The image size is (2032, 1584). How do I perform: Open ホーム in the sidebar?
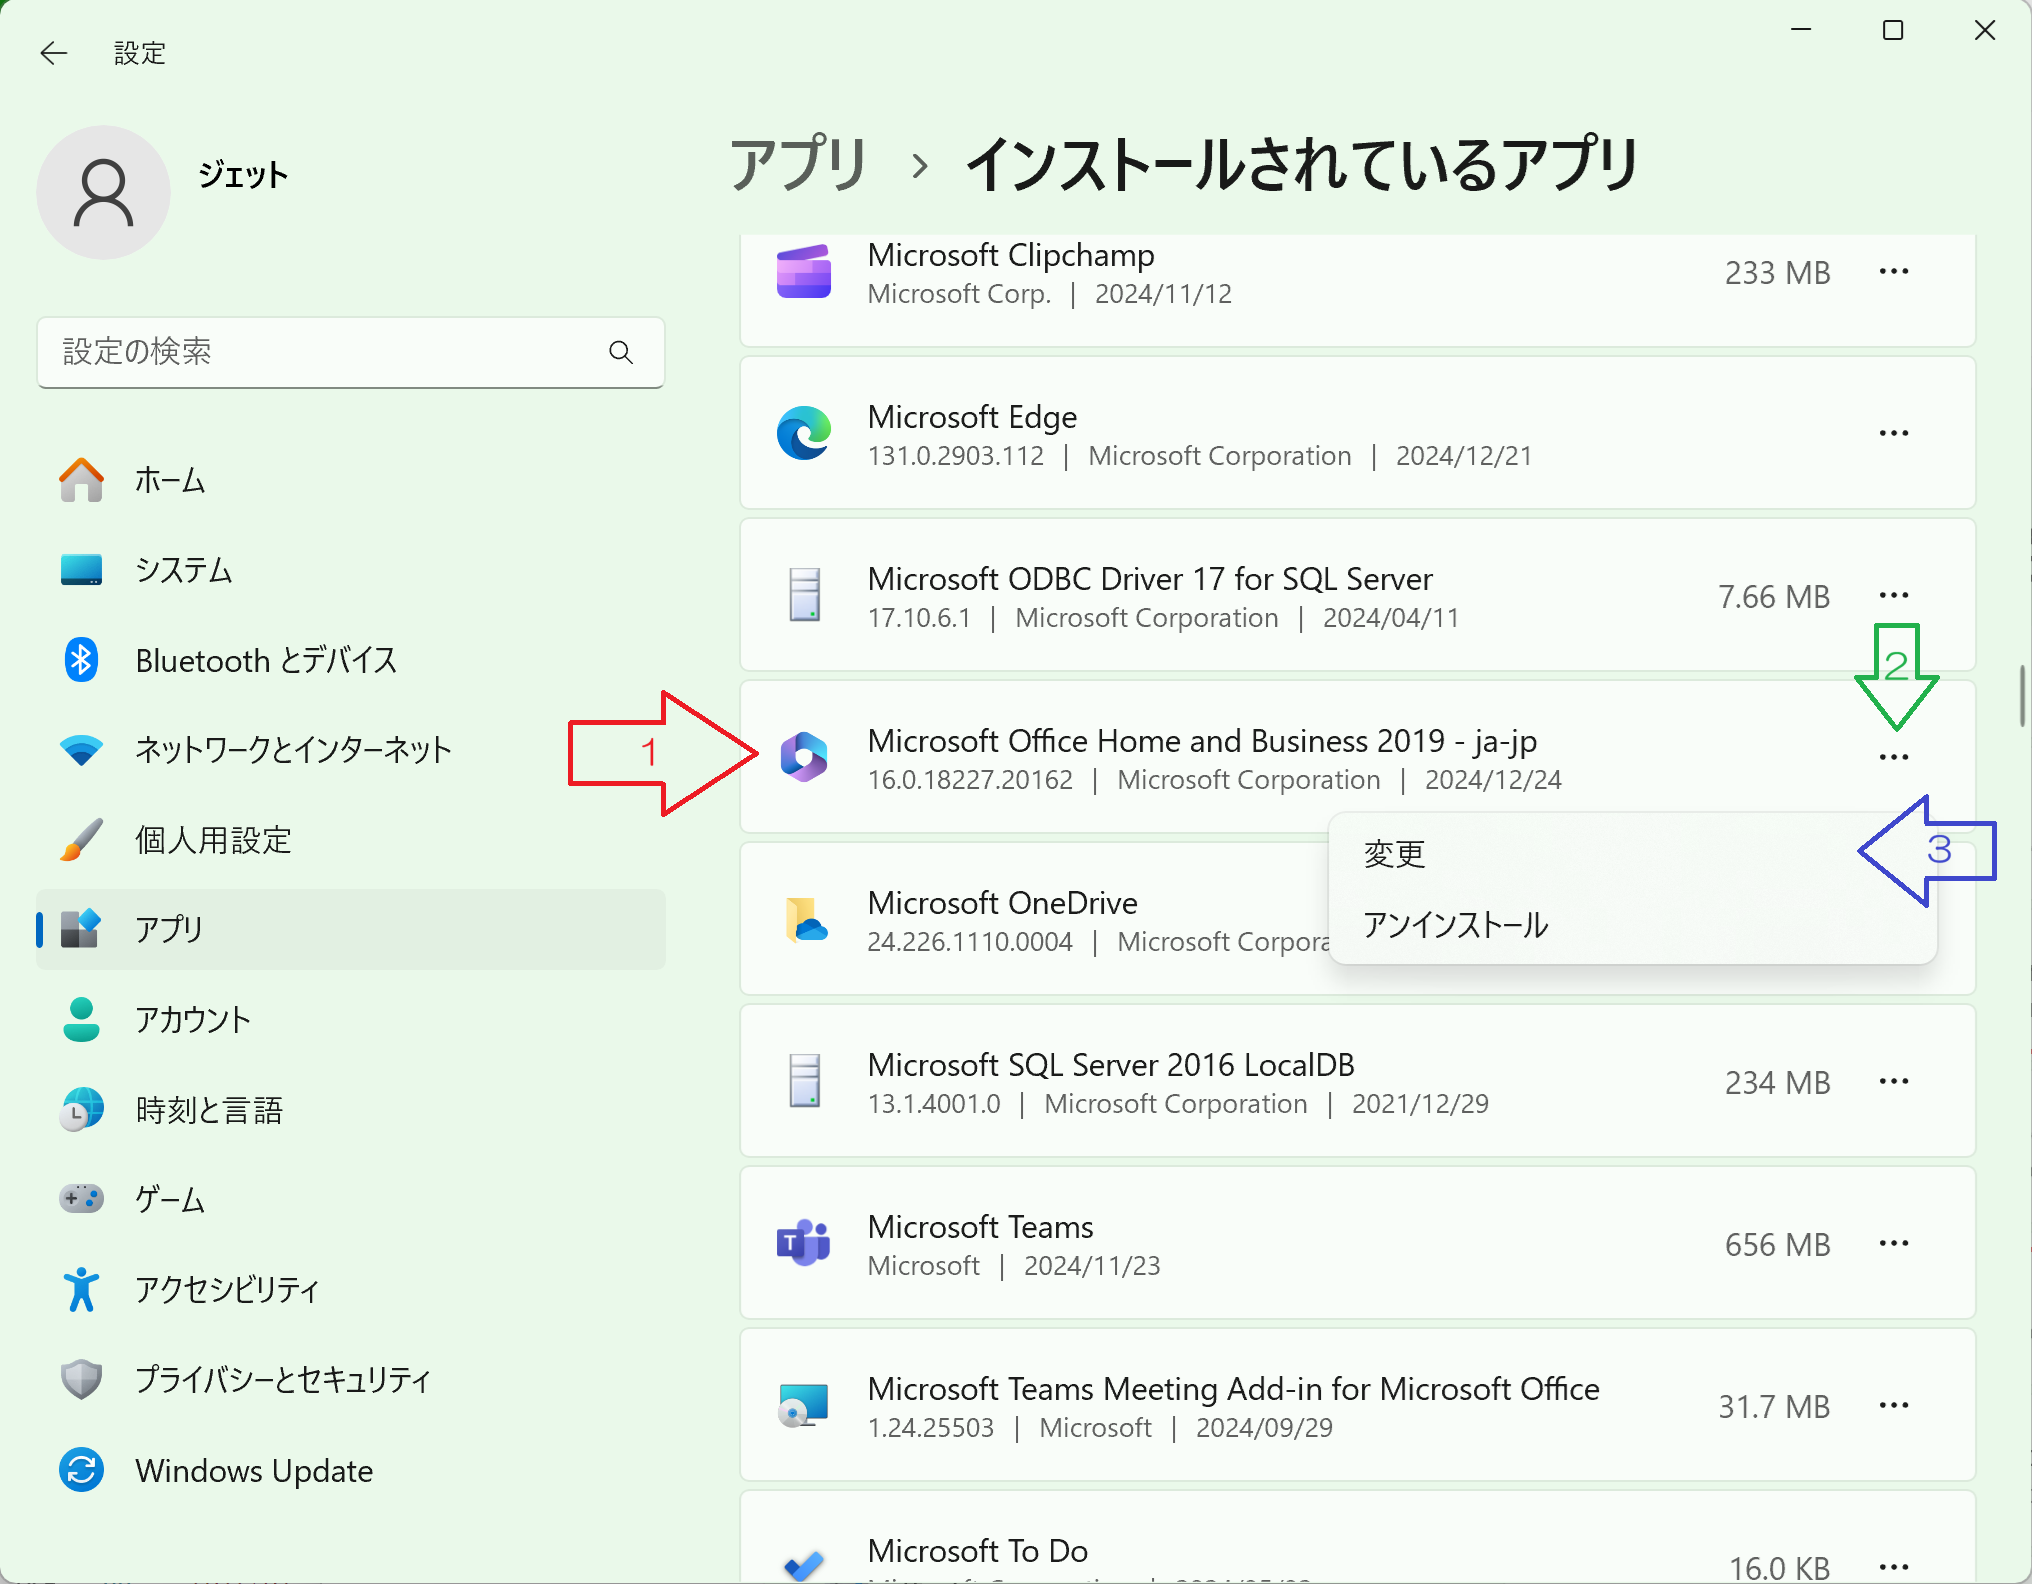pos(351,480)
